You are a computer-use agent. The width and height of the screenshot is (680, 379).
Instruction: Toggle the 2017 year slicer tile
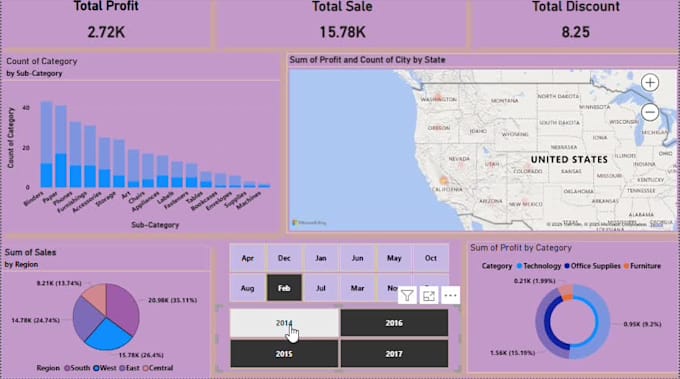tap(394, 353)
